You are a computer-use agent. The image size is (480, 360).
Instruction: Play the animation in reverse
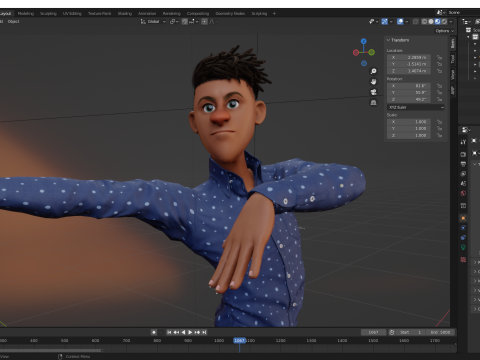click(x=183, y=332)
